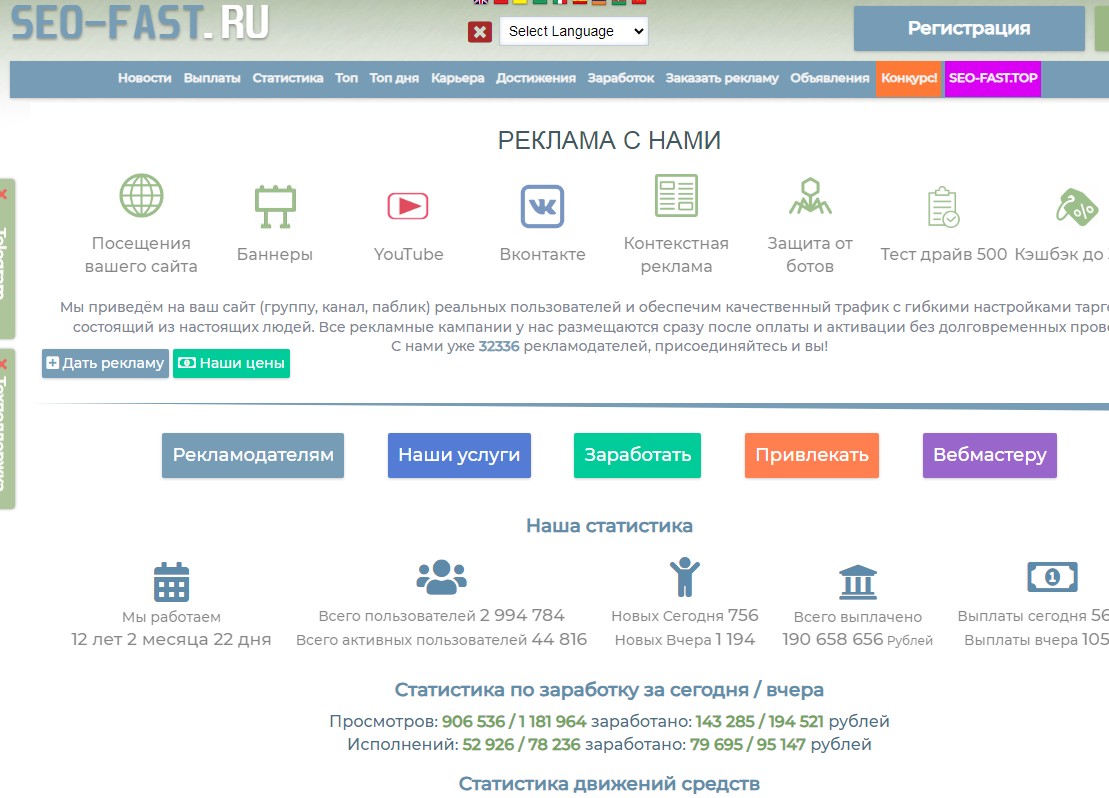Open Статистика in the navigation bar

(x=288, y=78)
